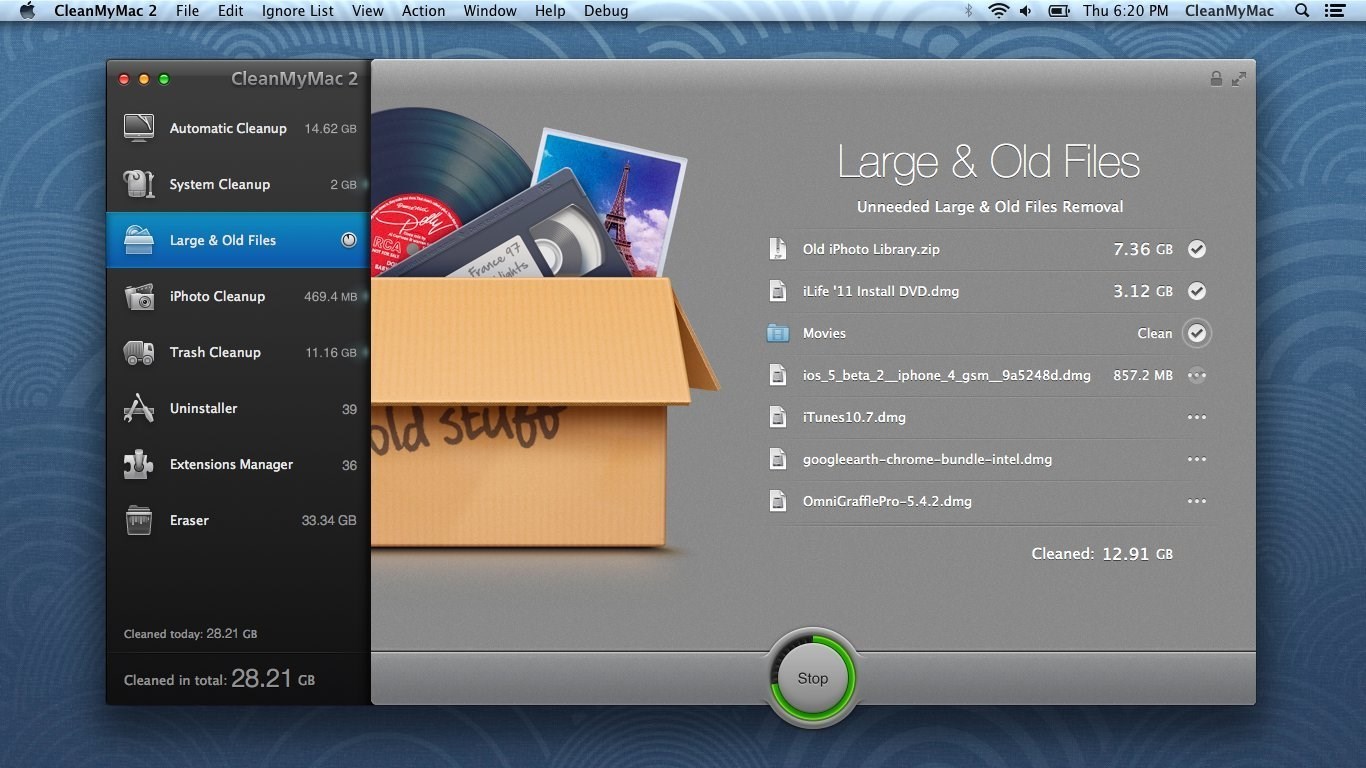
Task: Open the Action menu
Action: pyautogui.click(x=424, y=11)
